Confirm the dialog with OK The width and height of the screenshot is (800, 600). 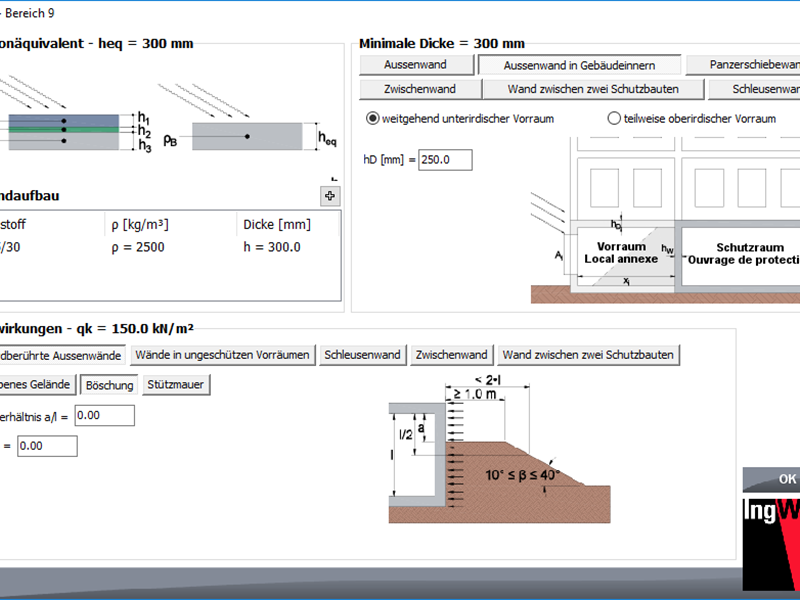coord(786,479)
